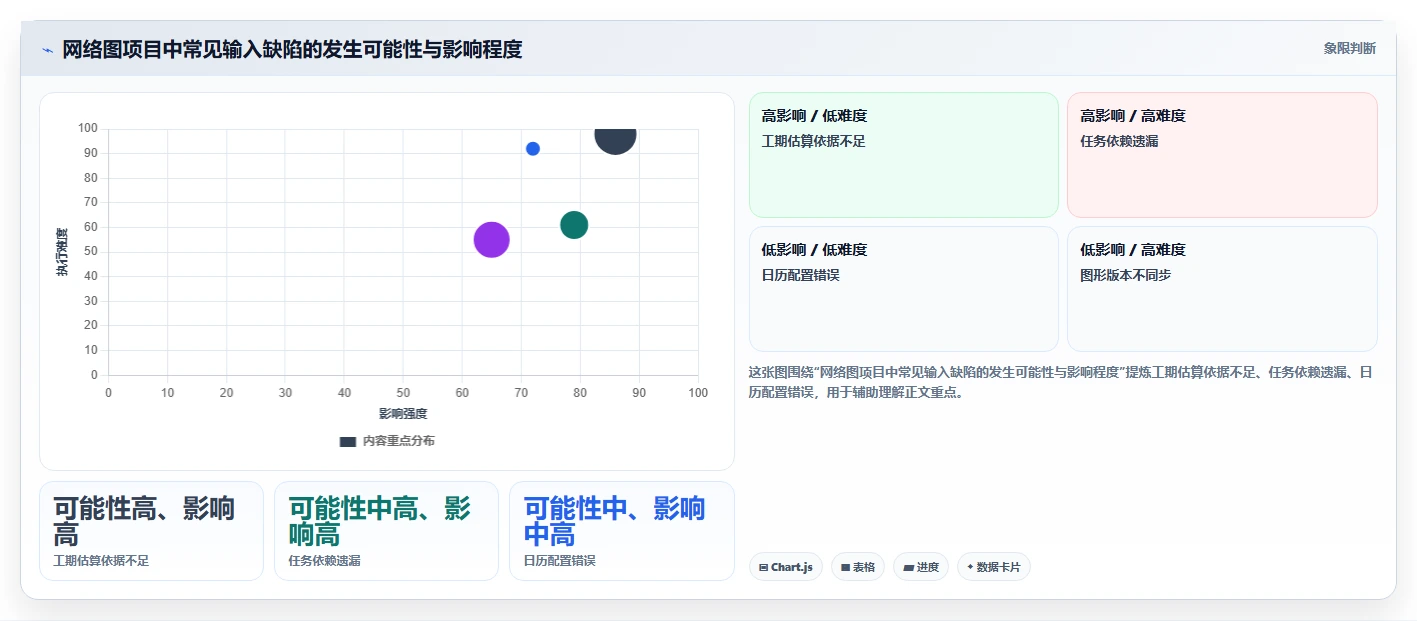Click the dark legend color box
This screenshot has height=621, width=1417.
pos(347,441)
